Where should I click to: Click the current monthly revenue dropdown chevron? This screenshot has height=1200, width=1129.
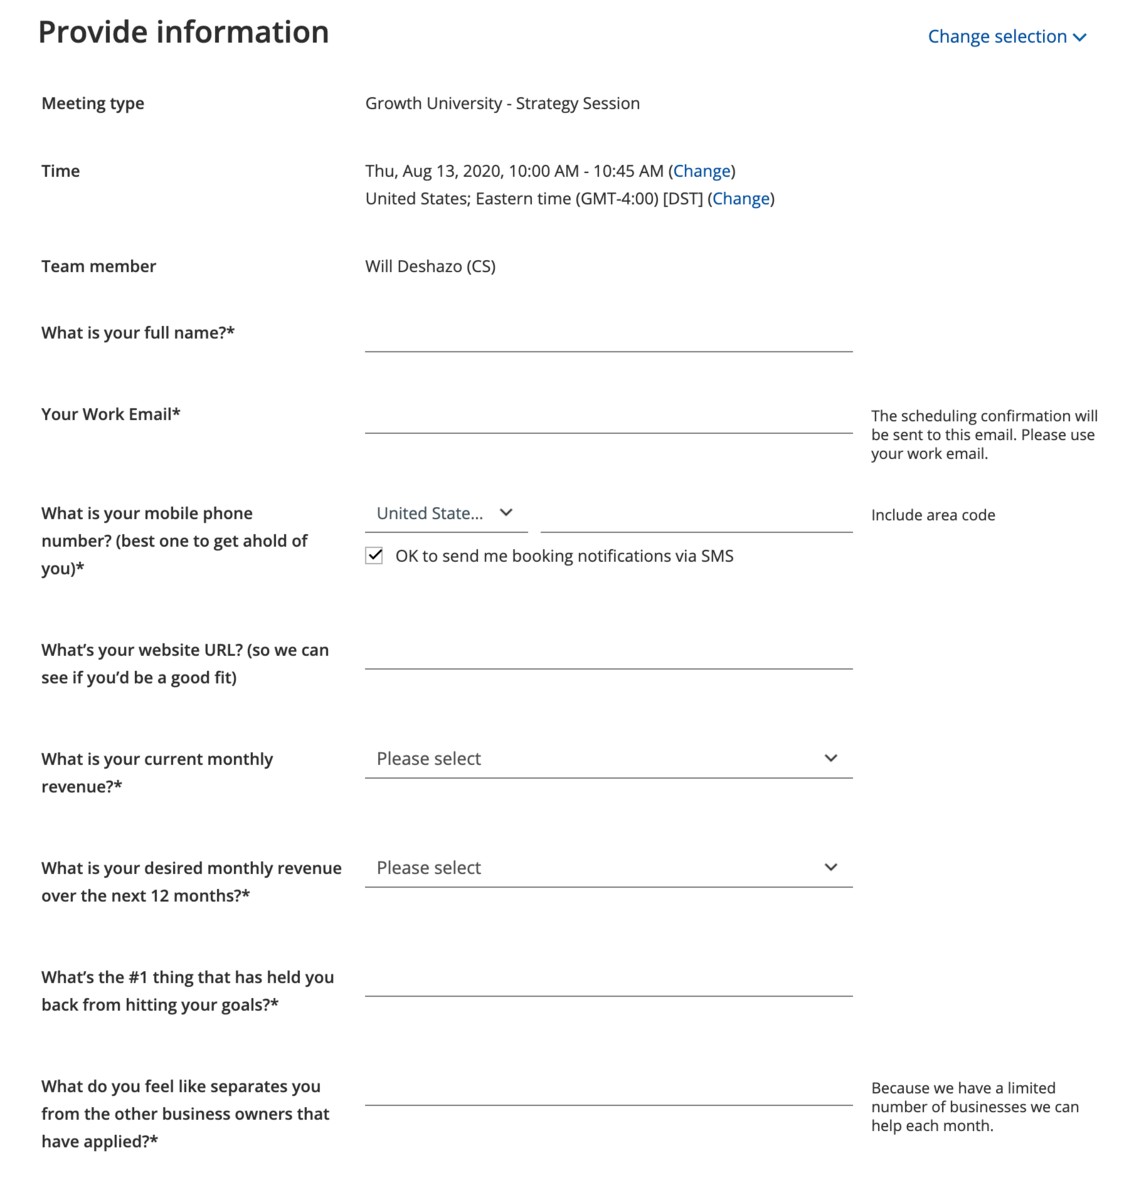point(831,758)
